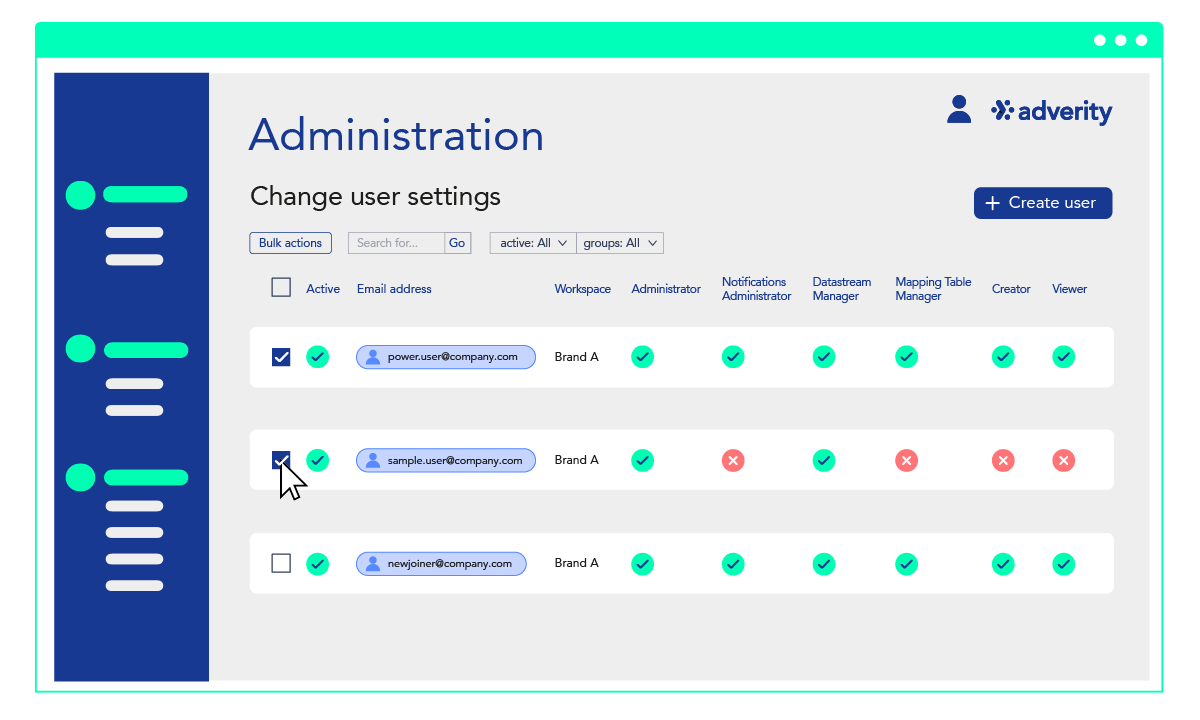Select the first green sidebar menu item
1200x720 pixels.
click(145, 195)
